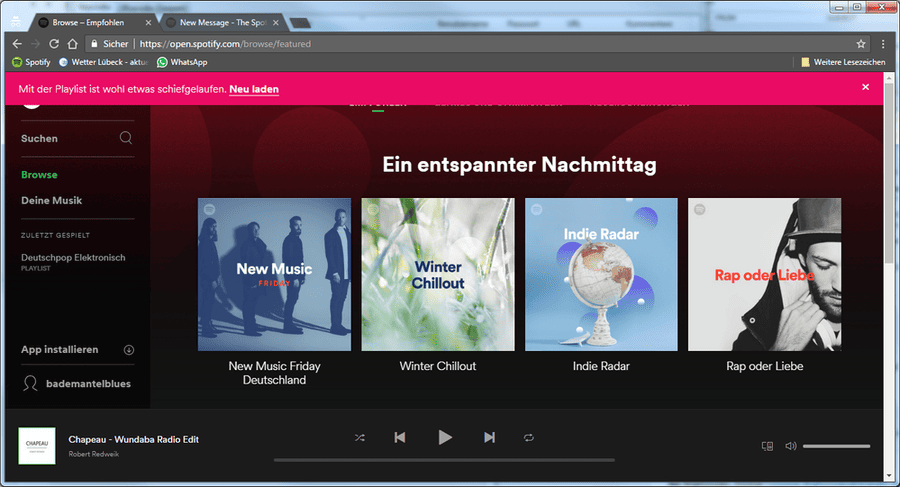Go back in browser
Image resolution: width=900 pixels, height=487 pixels.
(17, 44)
